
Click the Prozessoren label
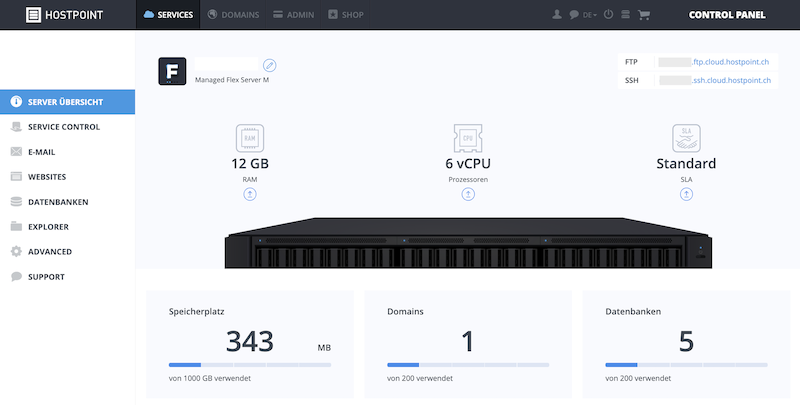tap(468, 180)
